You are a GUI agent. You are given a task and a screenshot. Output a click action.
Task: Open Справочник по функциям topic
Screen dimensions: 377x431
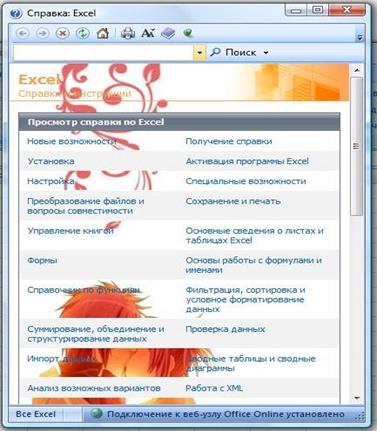pyautogui.click(x=83, y=290)
